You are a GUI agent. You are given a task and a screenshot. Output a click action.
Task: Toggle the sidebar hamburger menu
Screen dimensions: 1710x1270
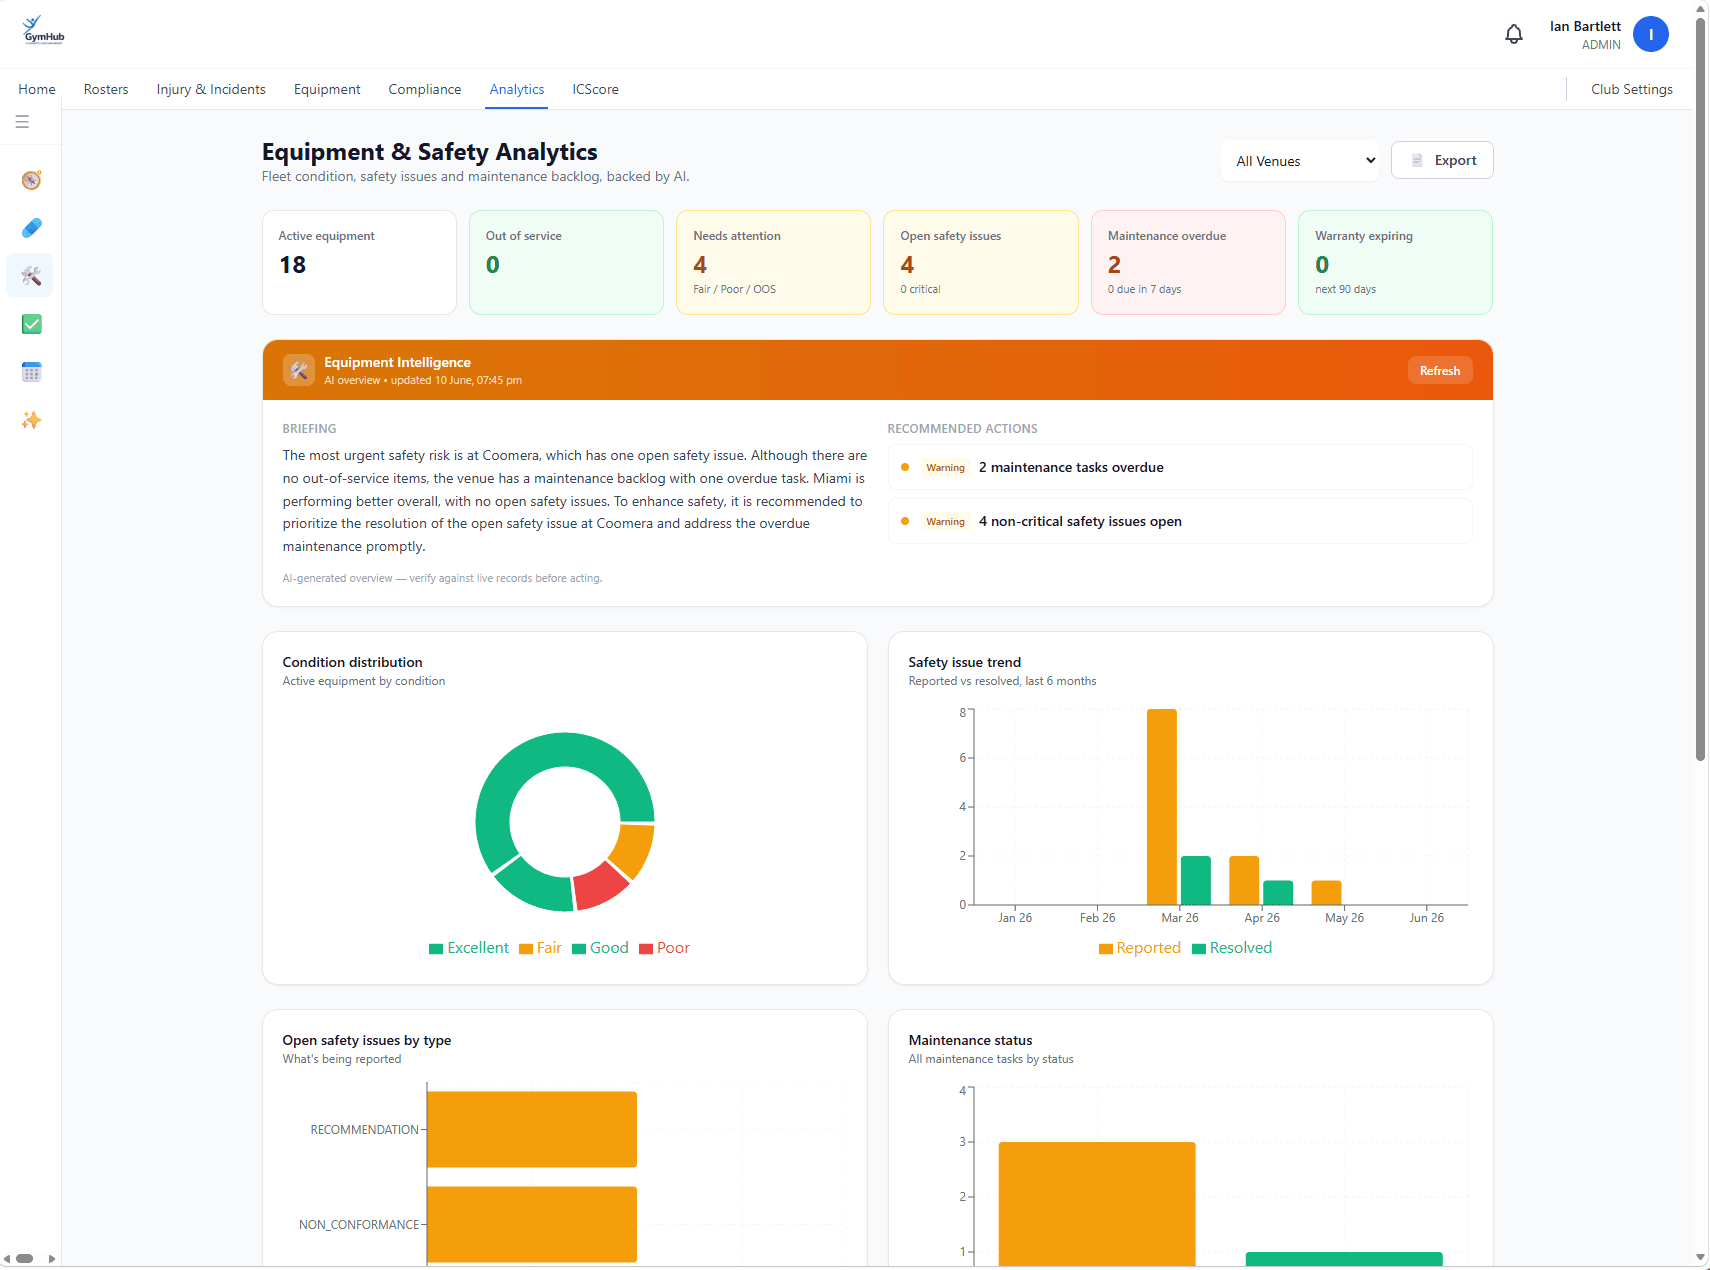(22, 122)
